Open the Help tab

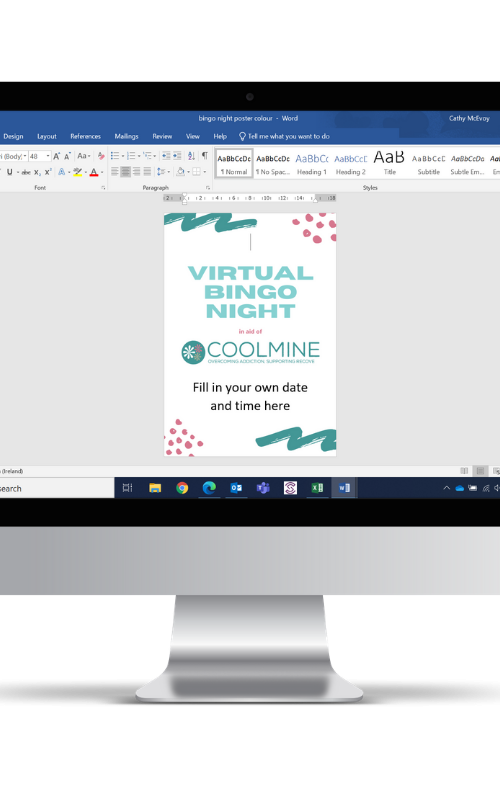(x=220, y=136)
